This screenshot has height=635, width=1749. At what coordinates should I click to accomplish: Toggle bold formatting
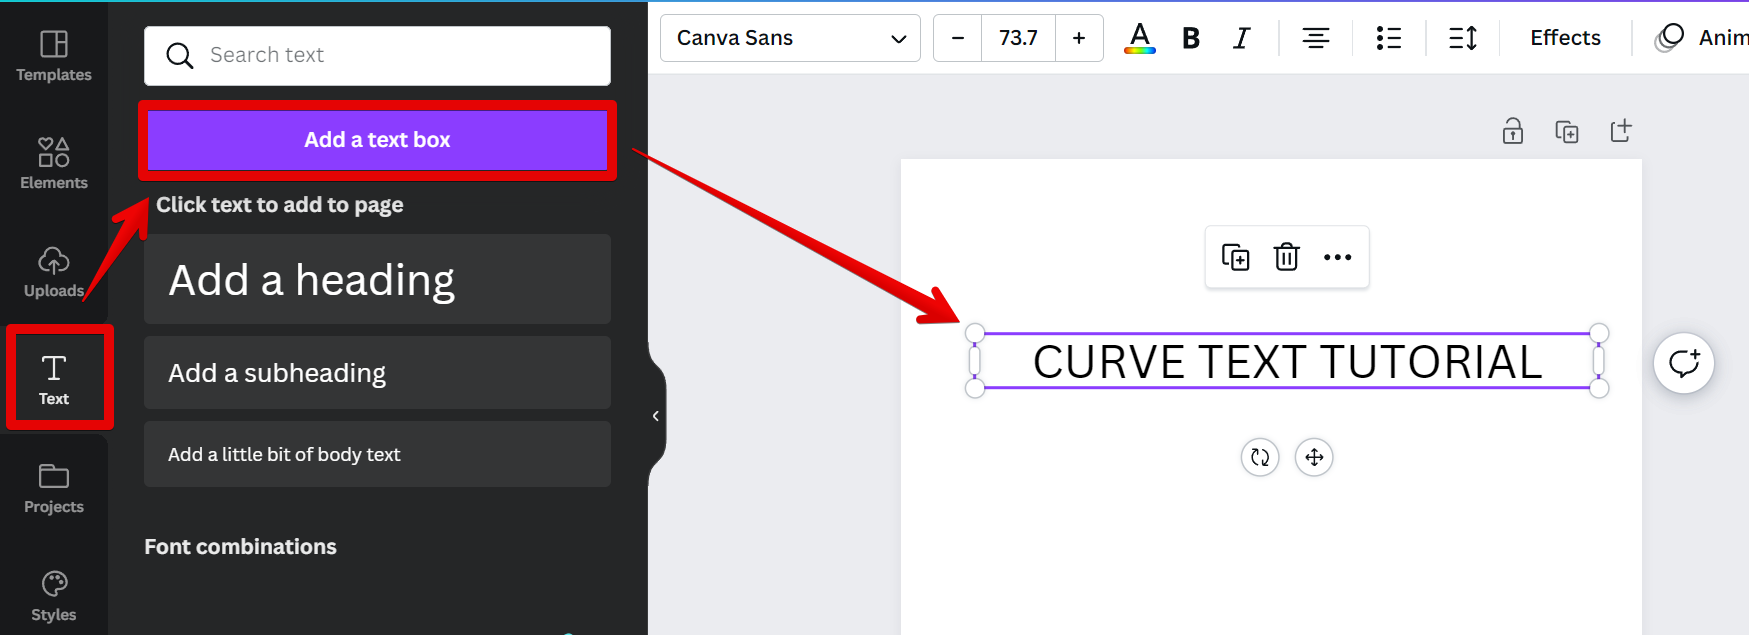(1190, 38)
